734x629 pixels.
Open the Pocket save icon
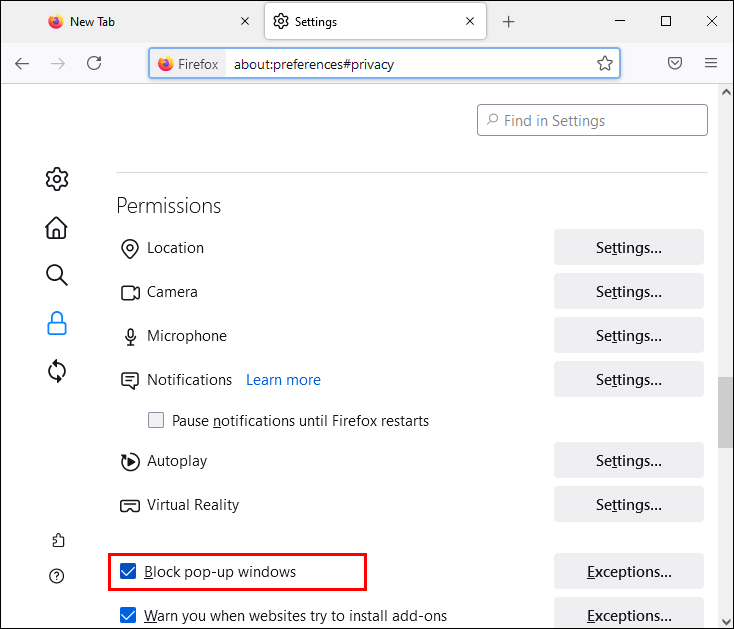coord(675,63)
